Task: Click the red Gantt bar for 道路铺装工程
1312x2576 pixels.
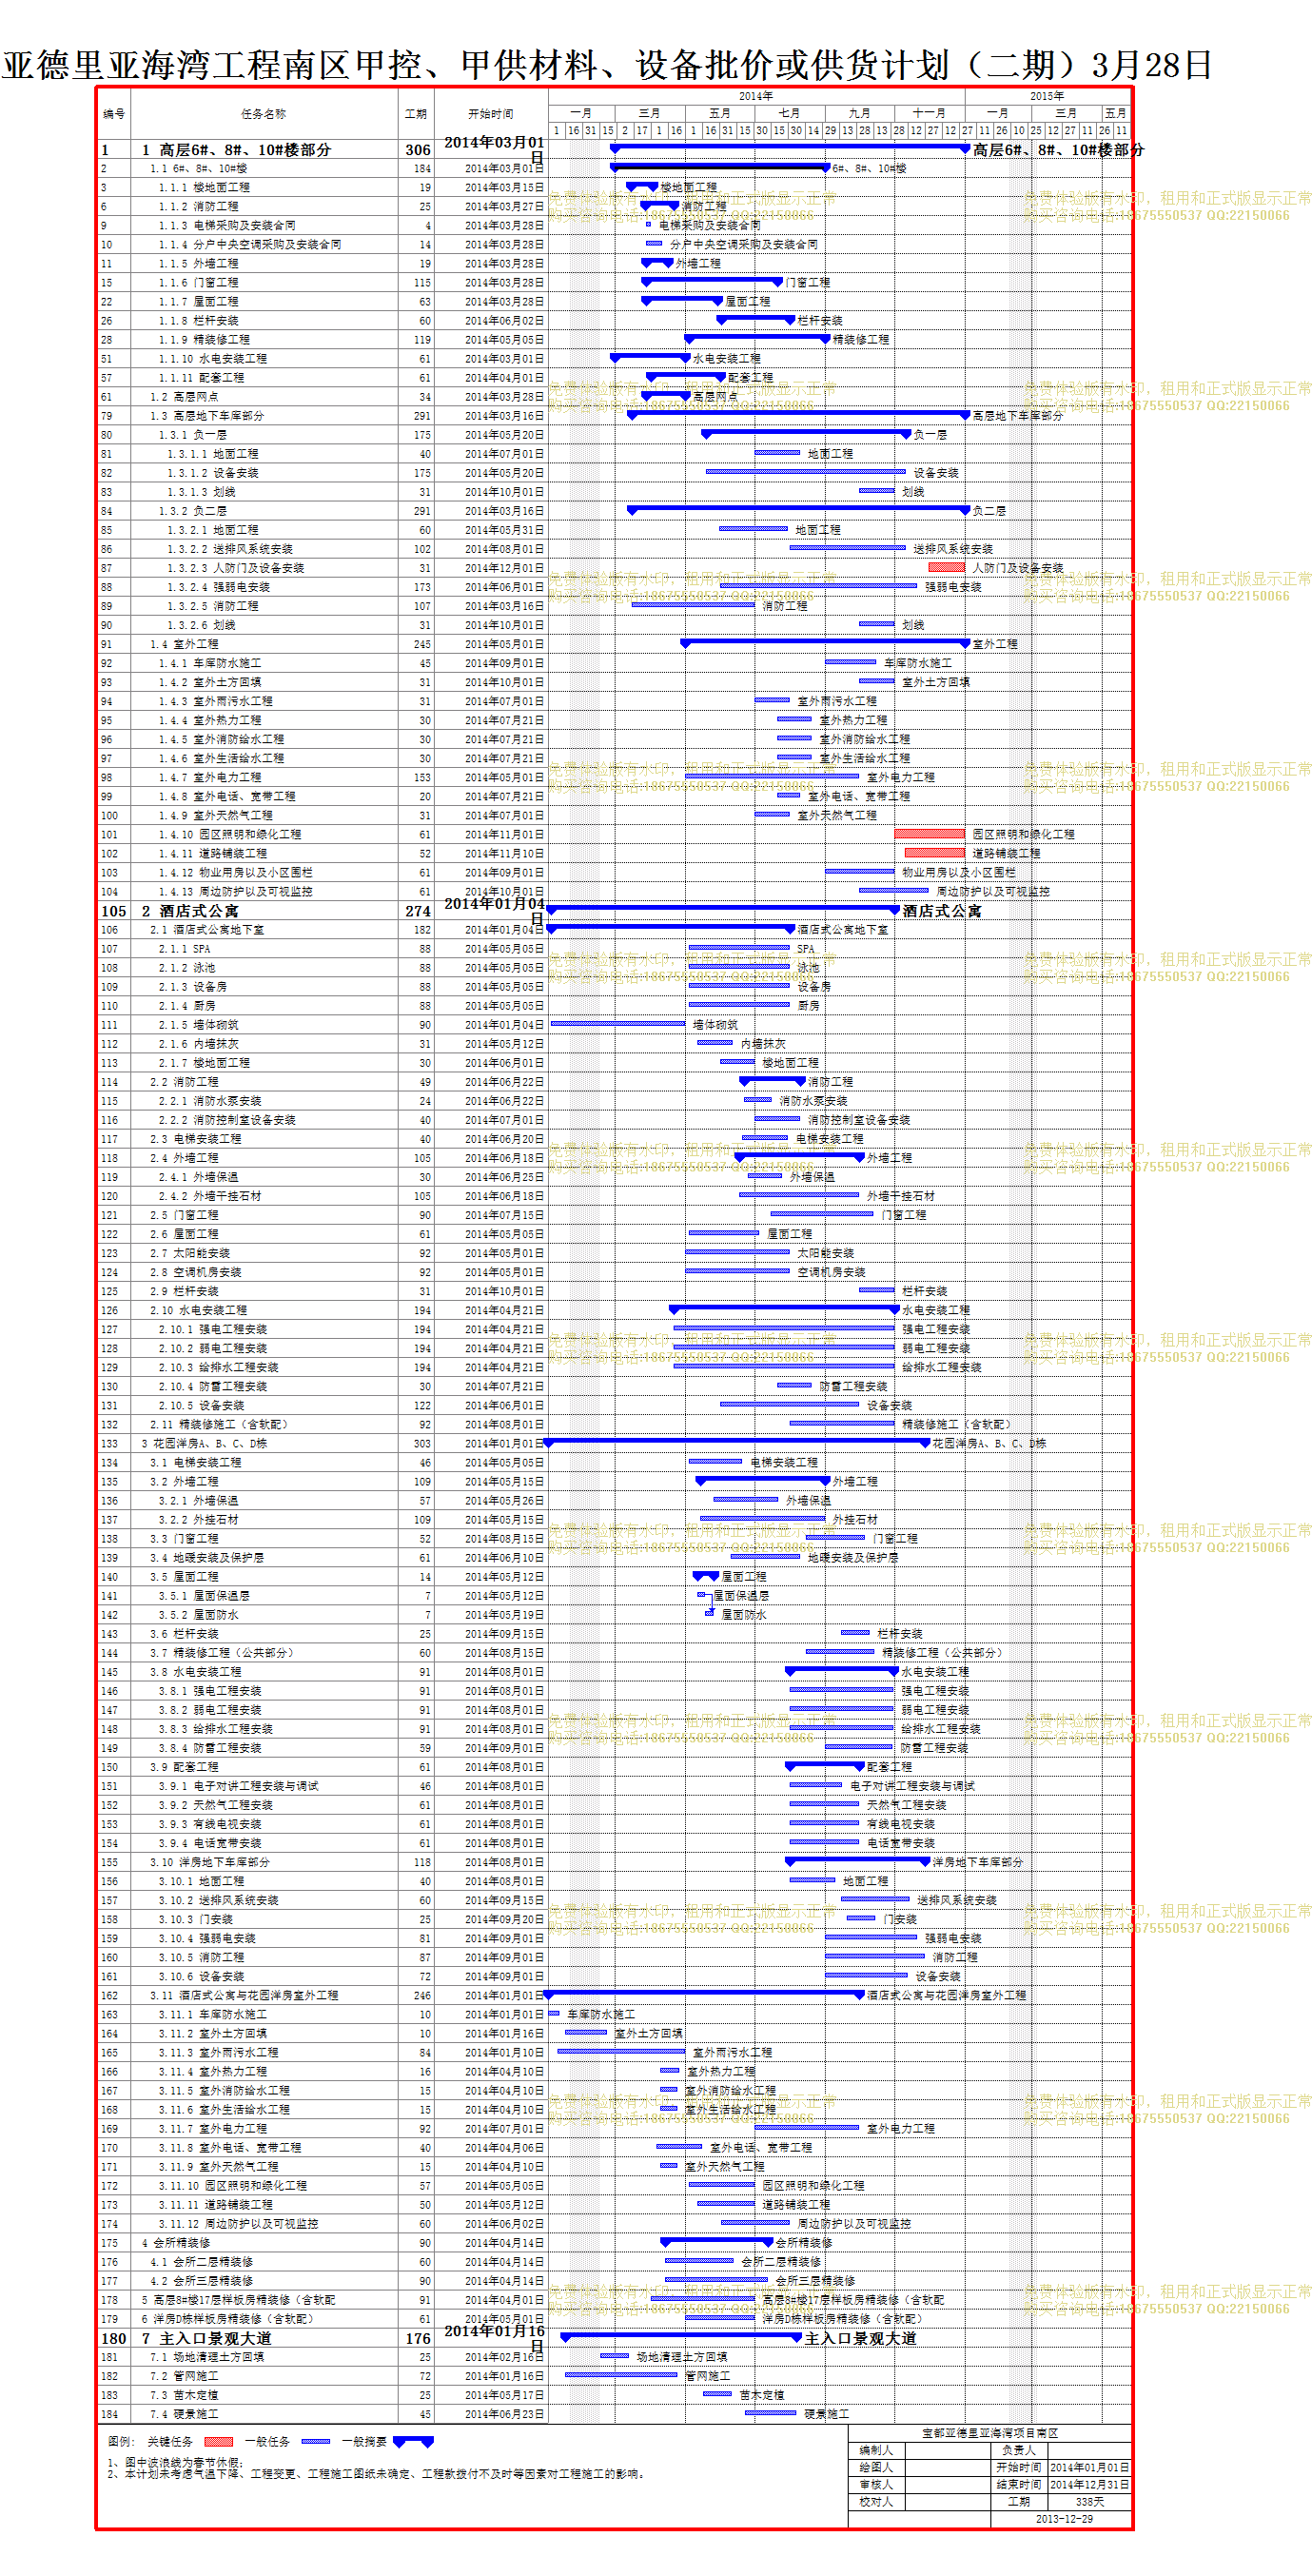Action: (x=935, y=853)
